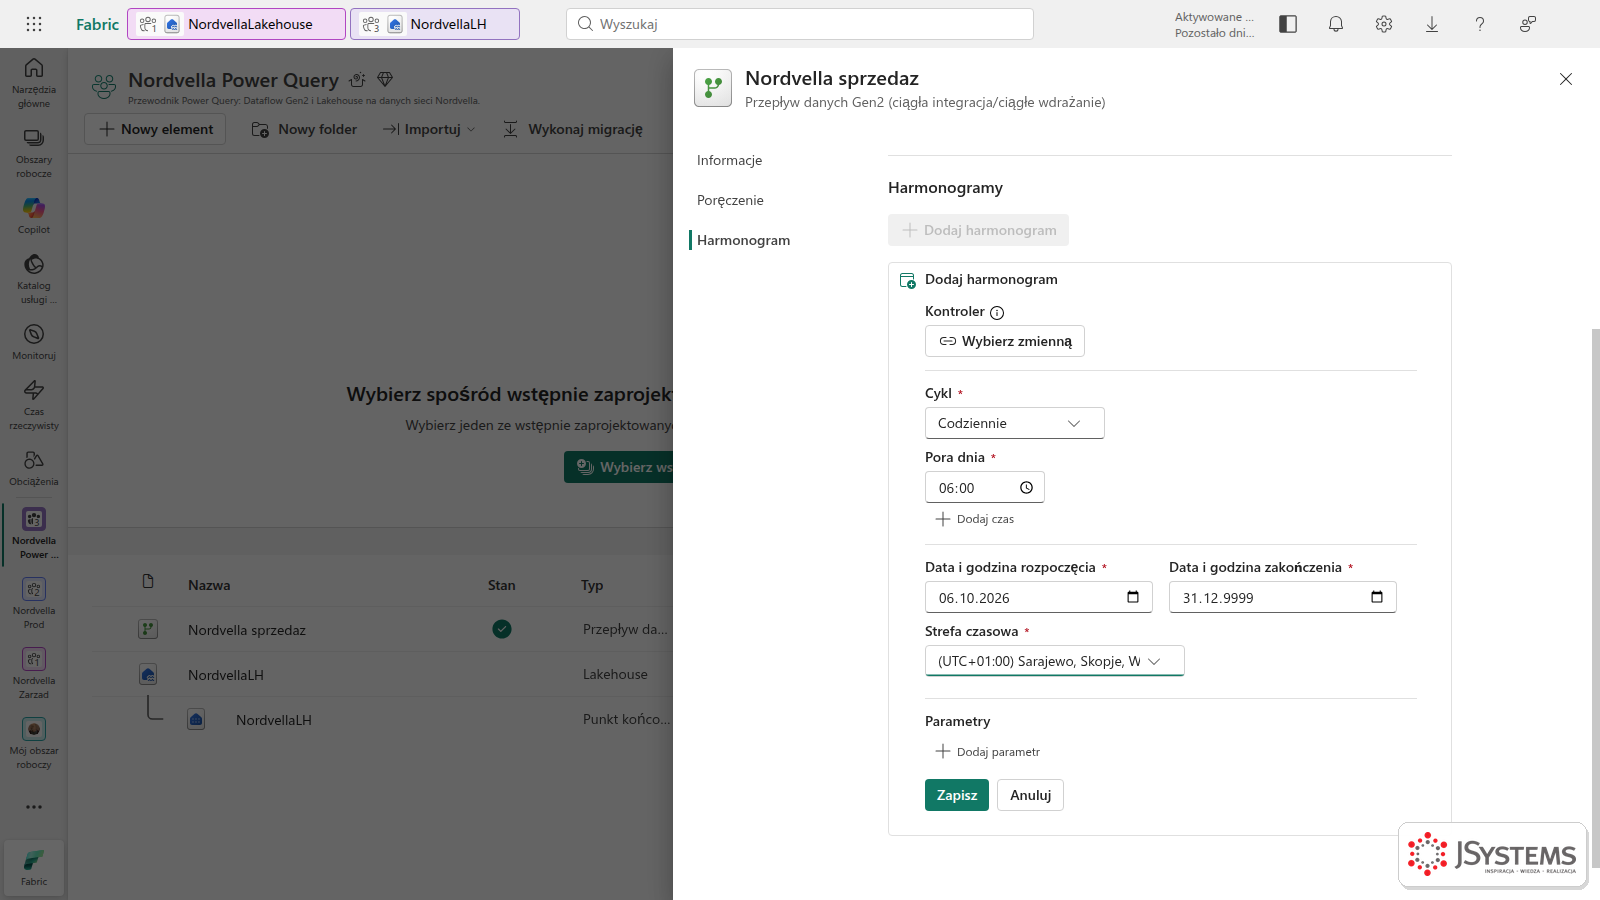The height and width of the screenshot is (900, 1600).
Task: Open start date calendar picker icon
Action: [x=1133, y=597]
